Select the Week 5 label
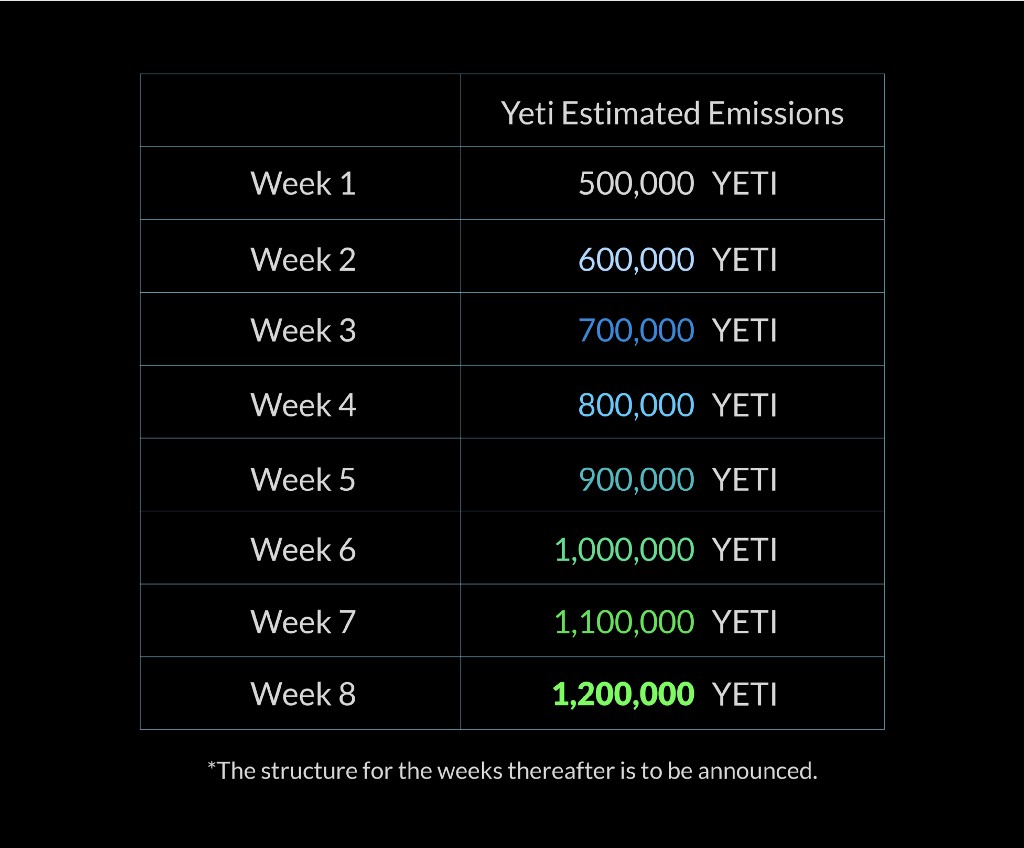Image resolution: width=1024 pixels, height=848 pixels. (x=303, y=480)
